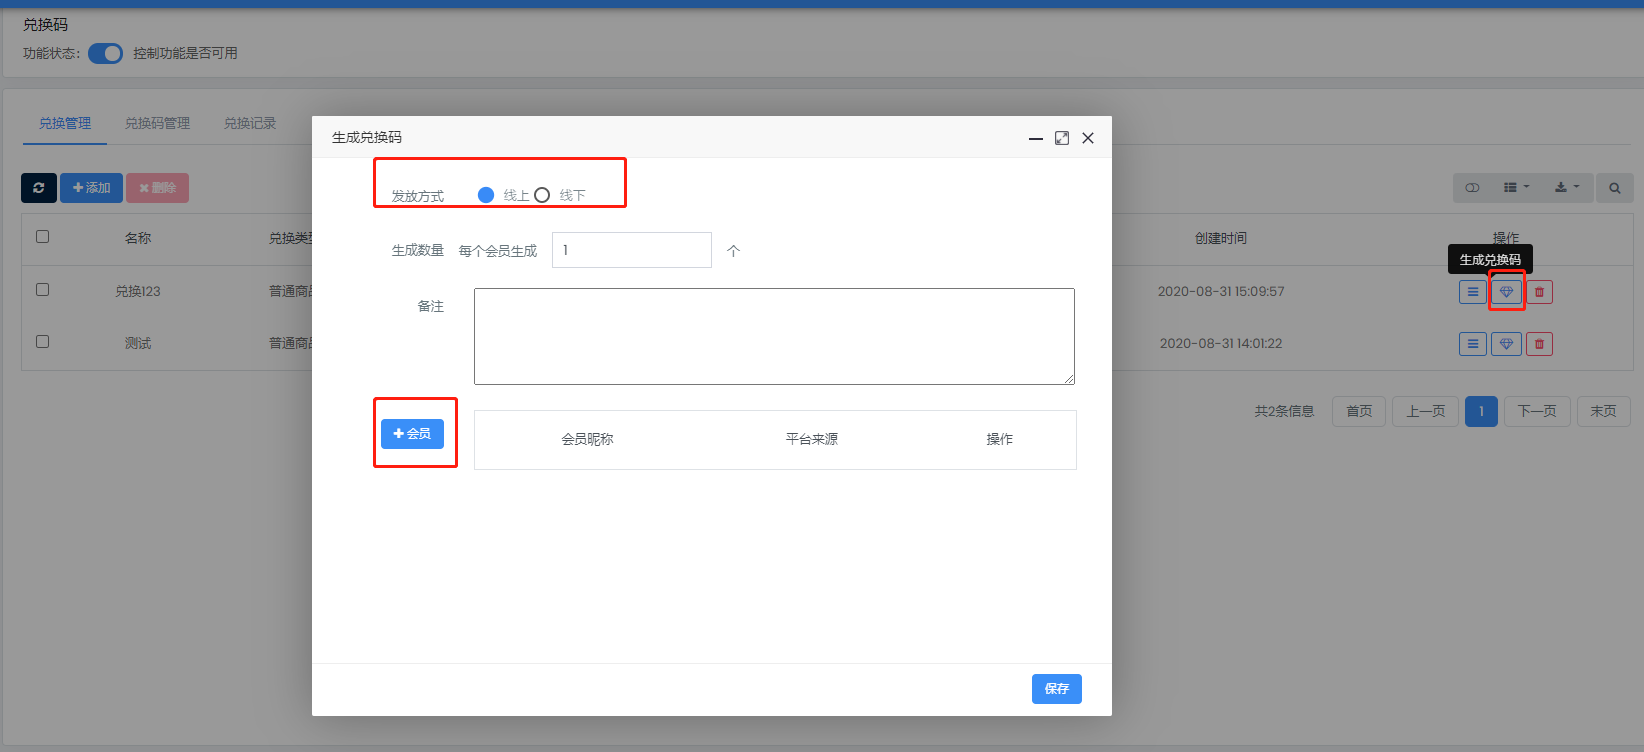Minimize the 生成兑换码 dialog

pos(1036,138)
